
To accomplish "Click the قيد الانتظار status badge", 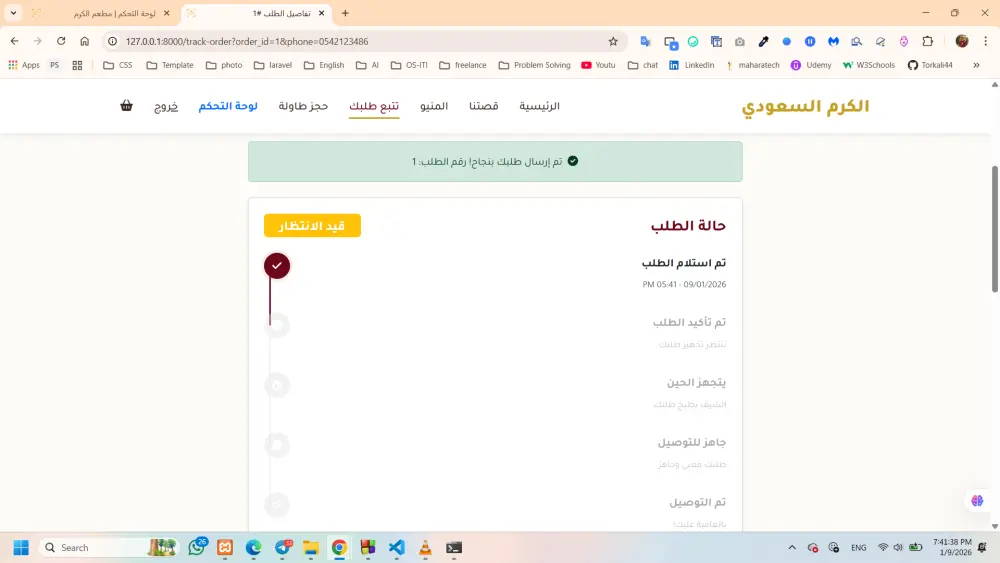I will pos(312,226).
